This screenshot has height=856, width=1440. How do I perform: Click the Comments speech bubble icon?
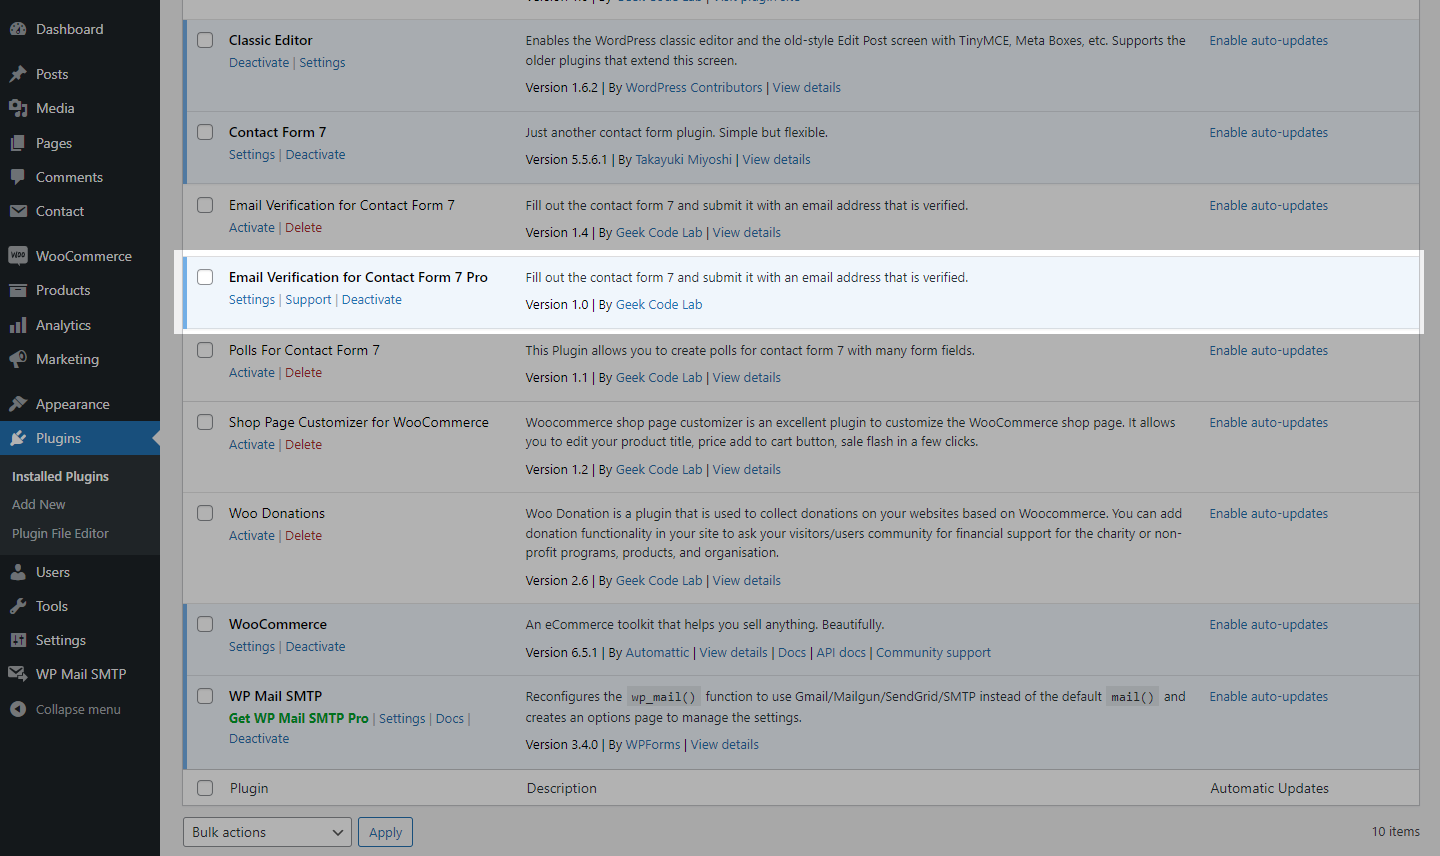[18, 177]
